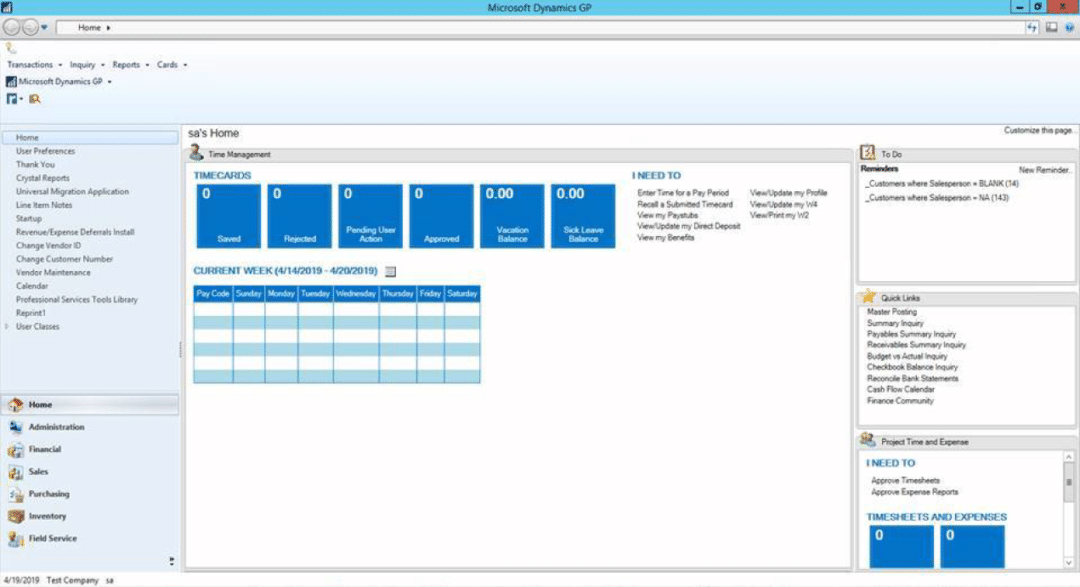Open the Field Service module icon

click(17, 538)
